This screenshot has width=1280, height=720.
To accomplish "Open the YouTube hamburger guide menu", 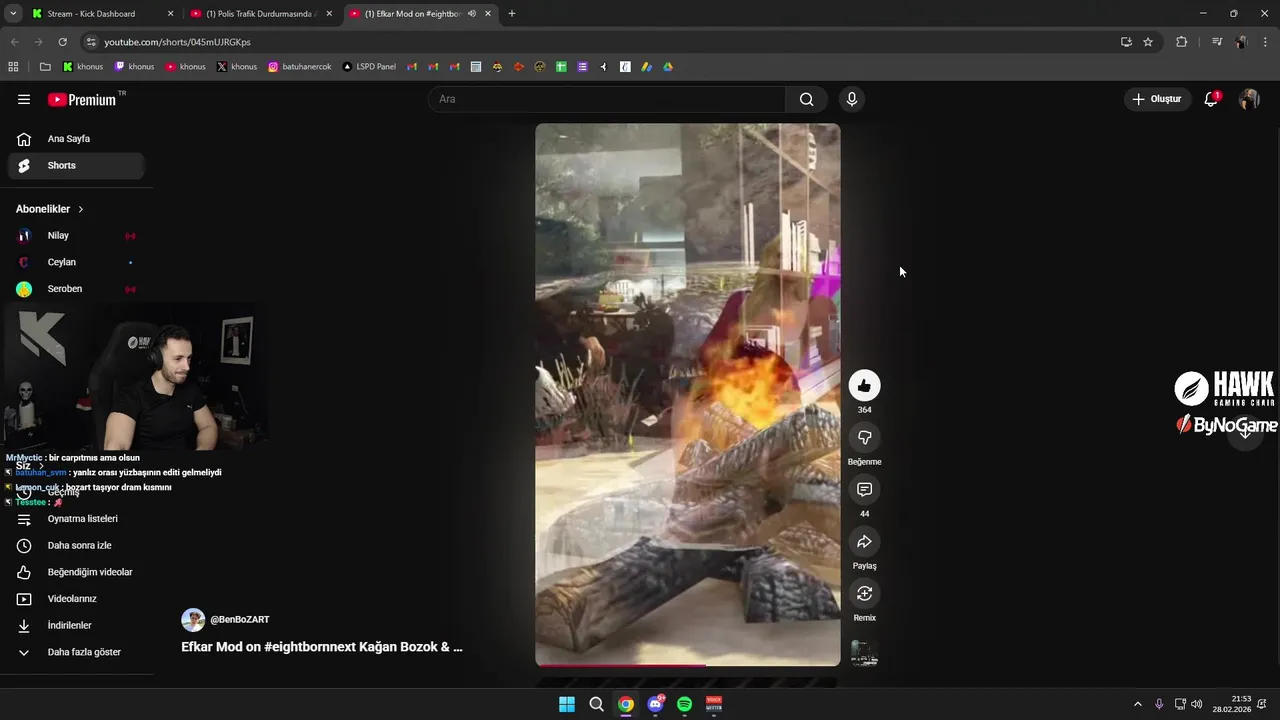I will [x=24, y=99].
